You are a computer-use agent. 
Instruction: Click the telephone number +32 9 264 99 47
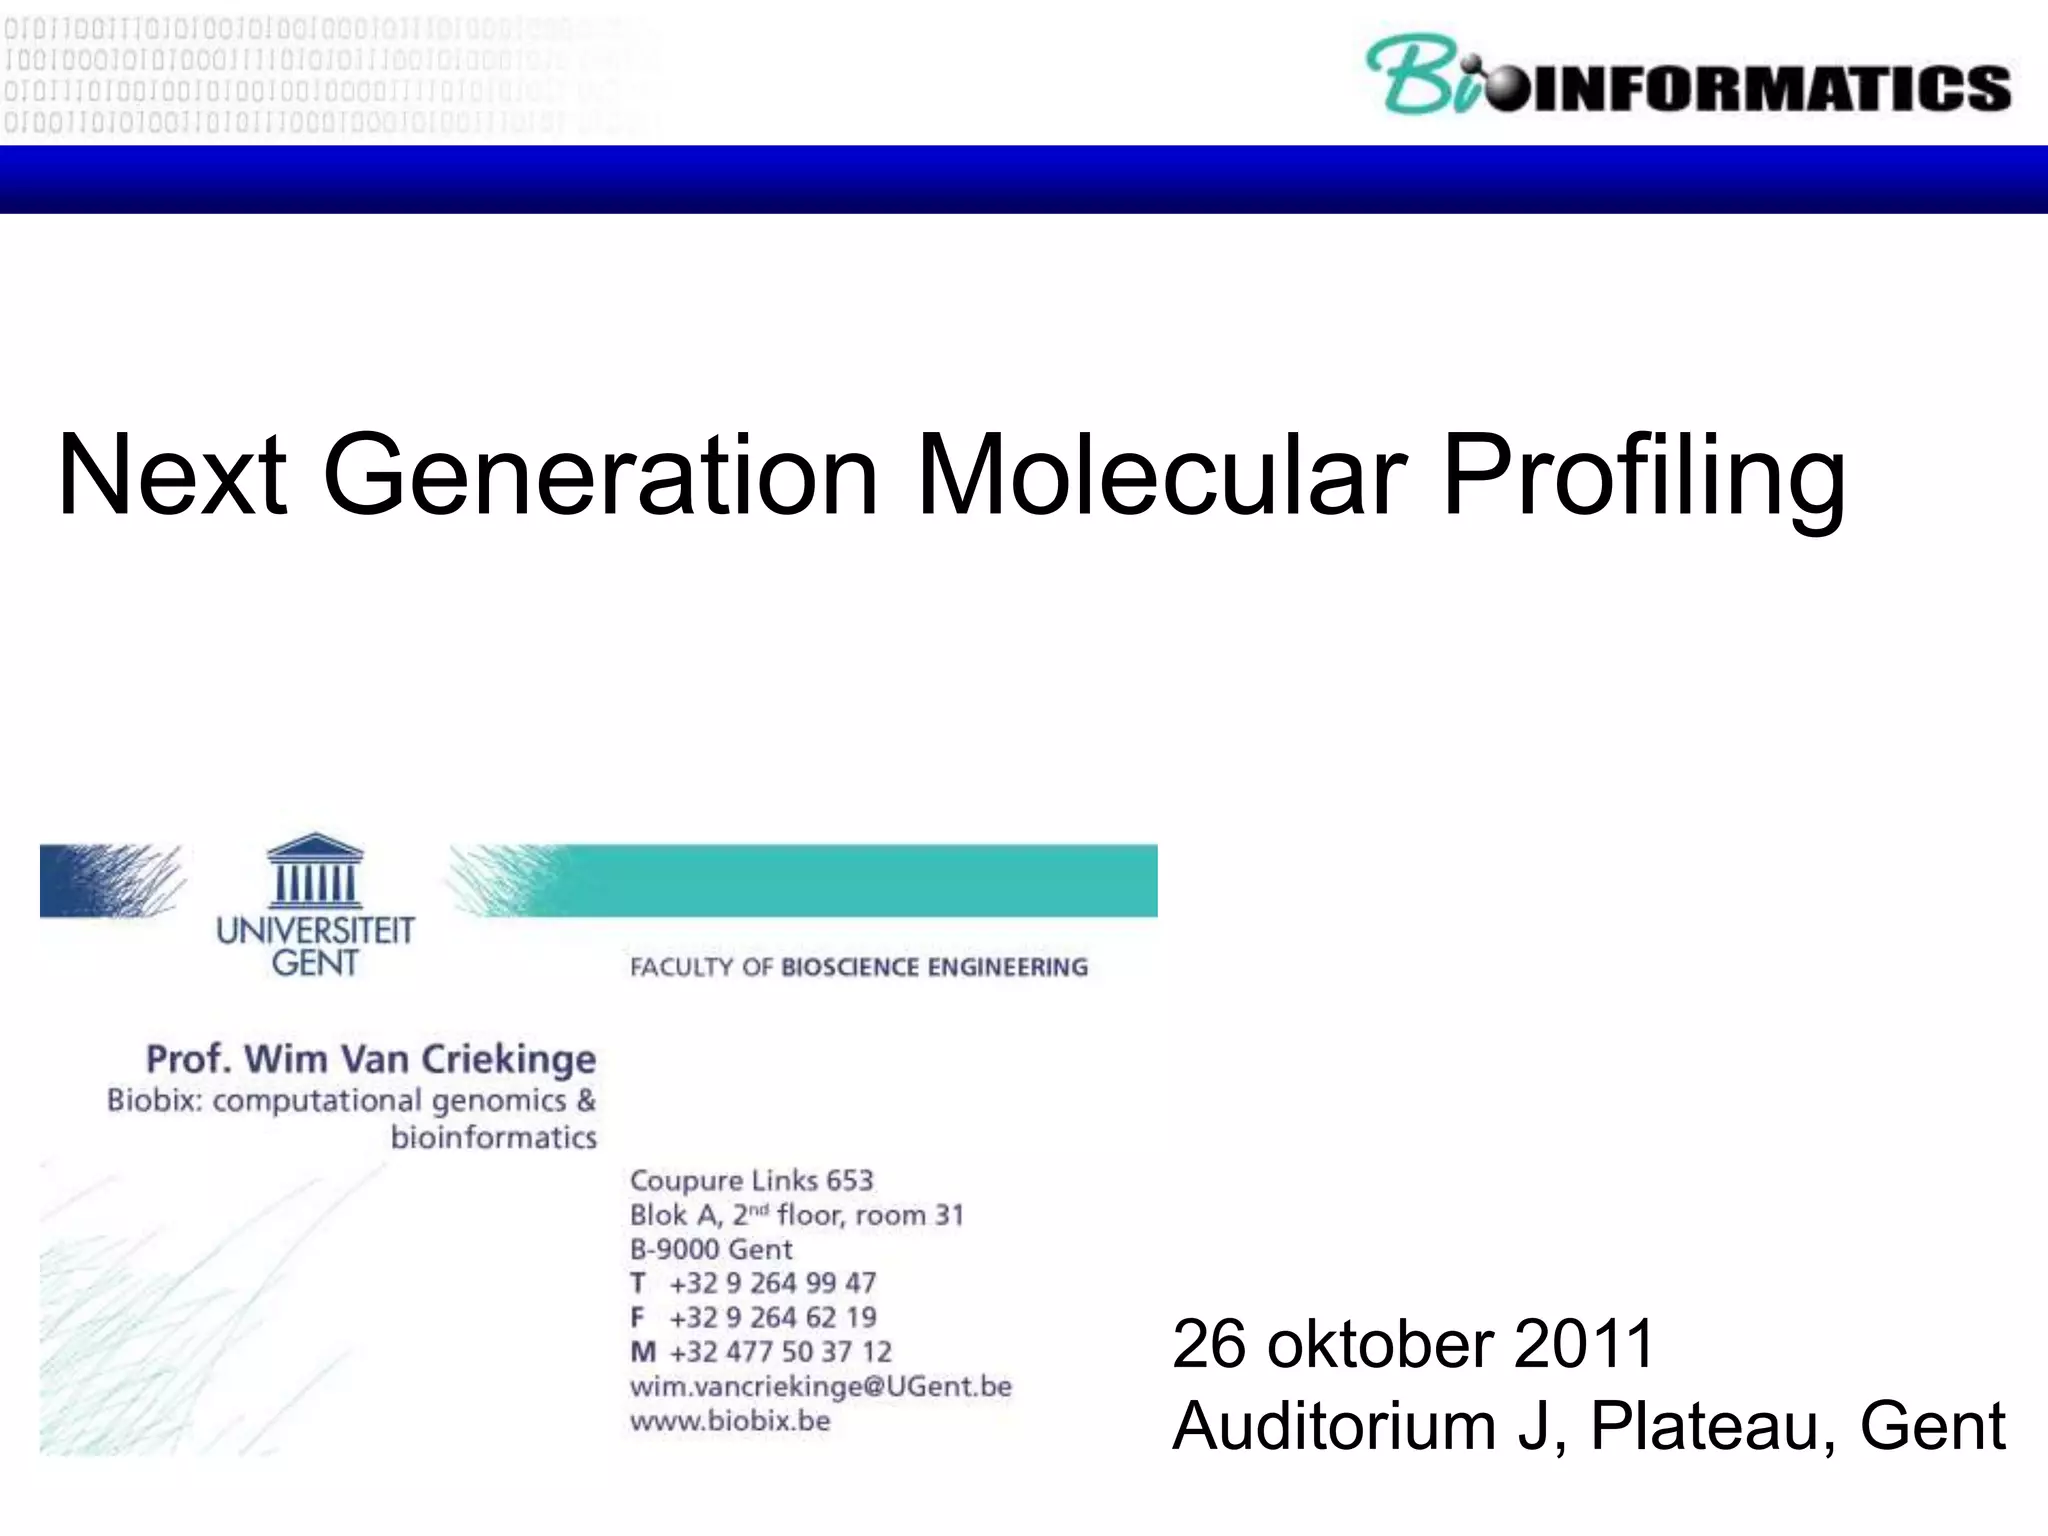[x=772, y=1283]
